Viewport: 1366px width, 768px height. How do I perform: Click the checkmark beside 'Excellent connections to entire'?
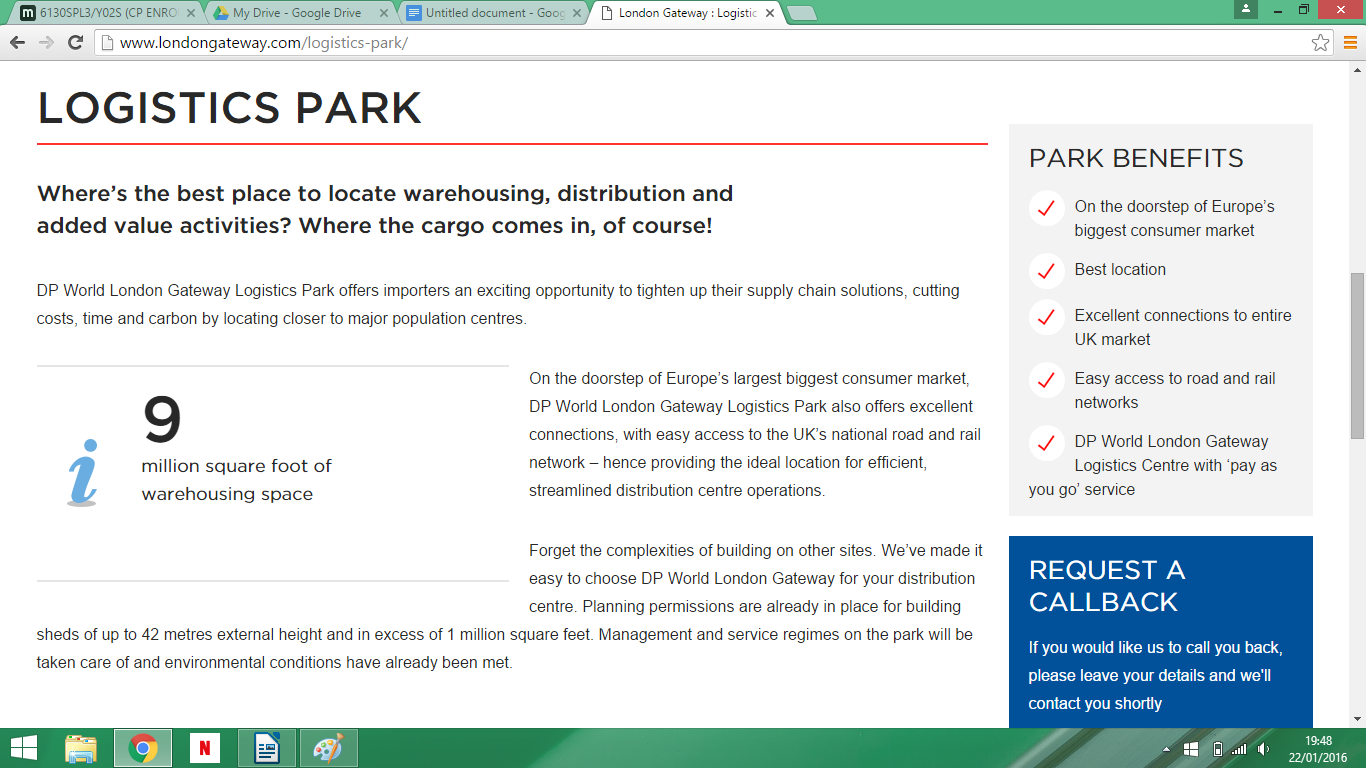pos(1046,317)
